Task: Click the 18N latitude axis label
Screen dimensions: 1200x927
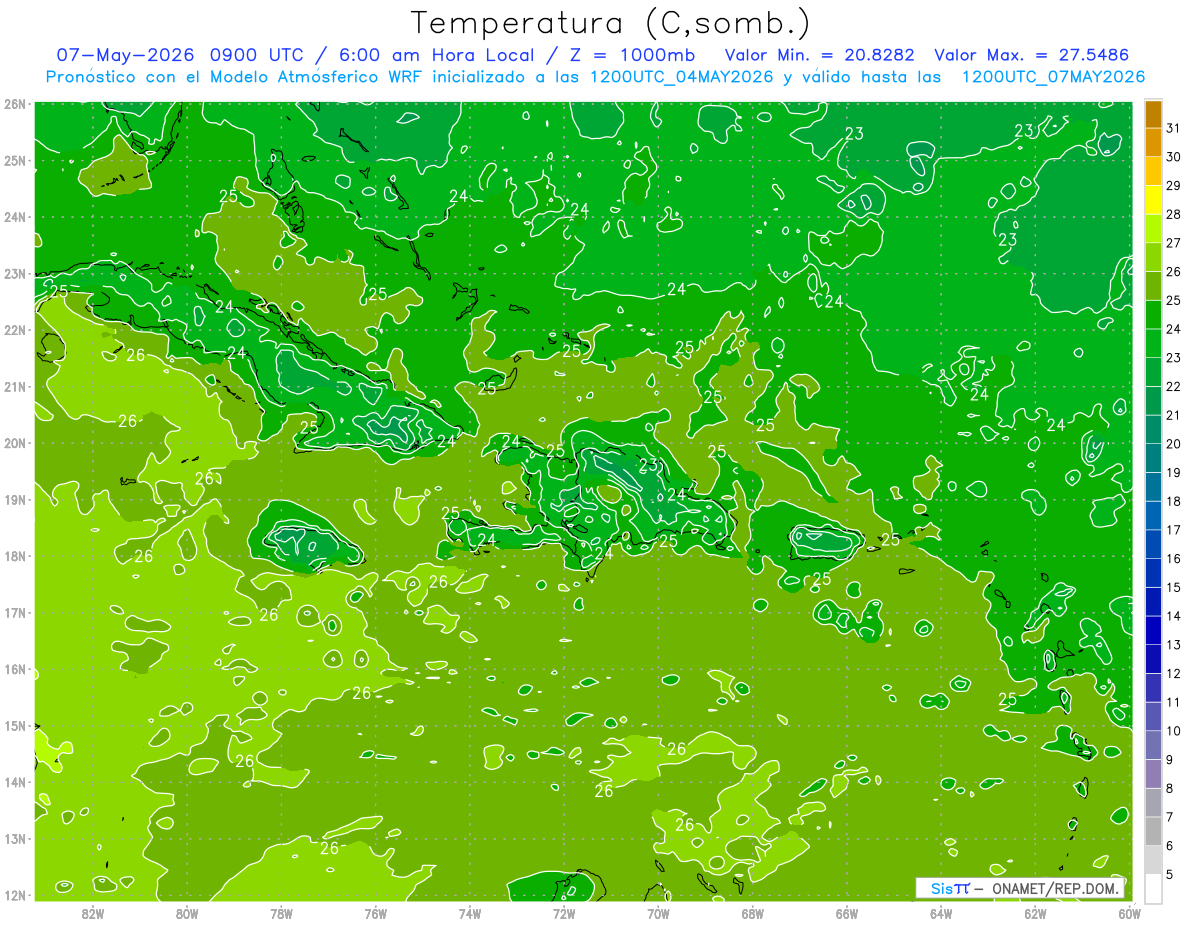Action: pos(14,556)
